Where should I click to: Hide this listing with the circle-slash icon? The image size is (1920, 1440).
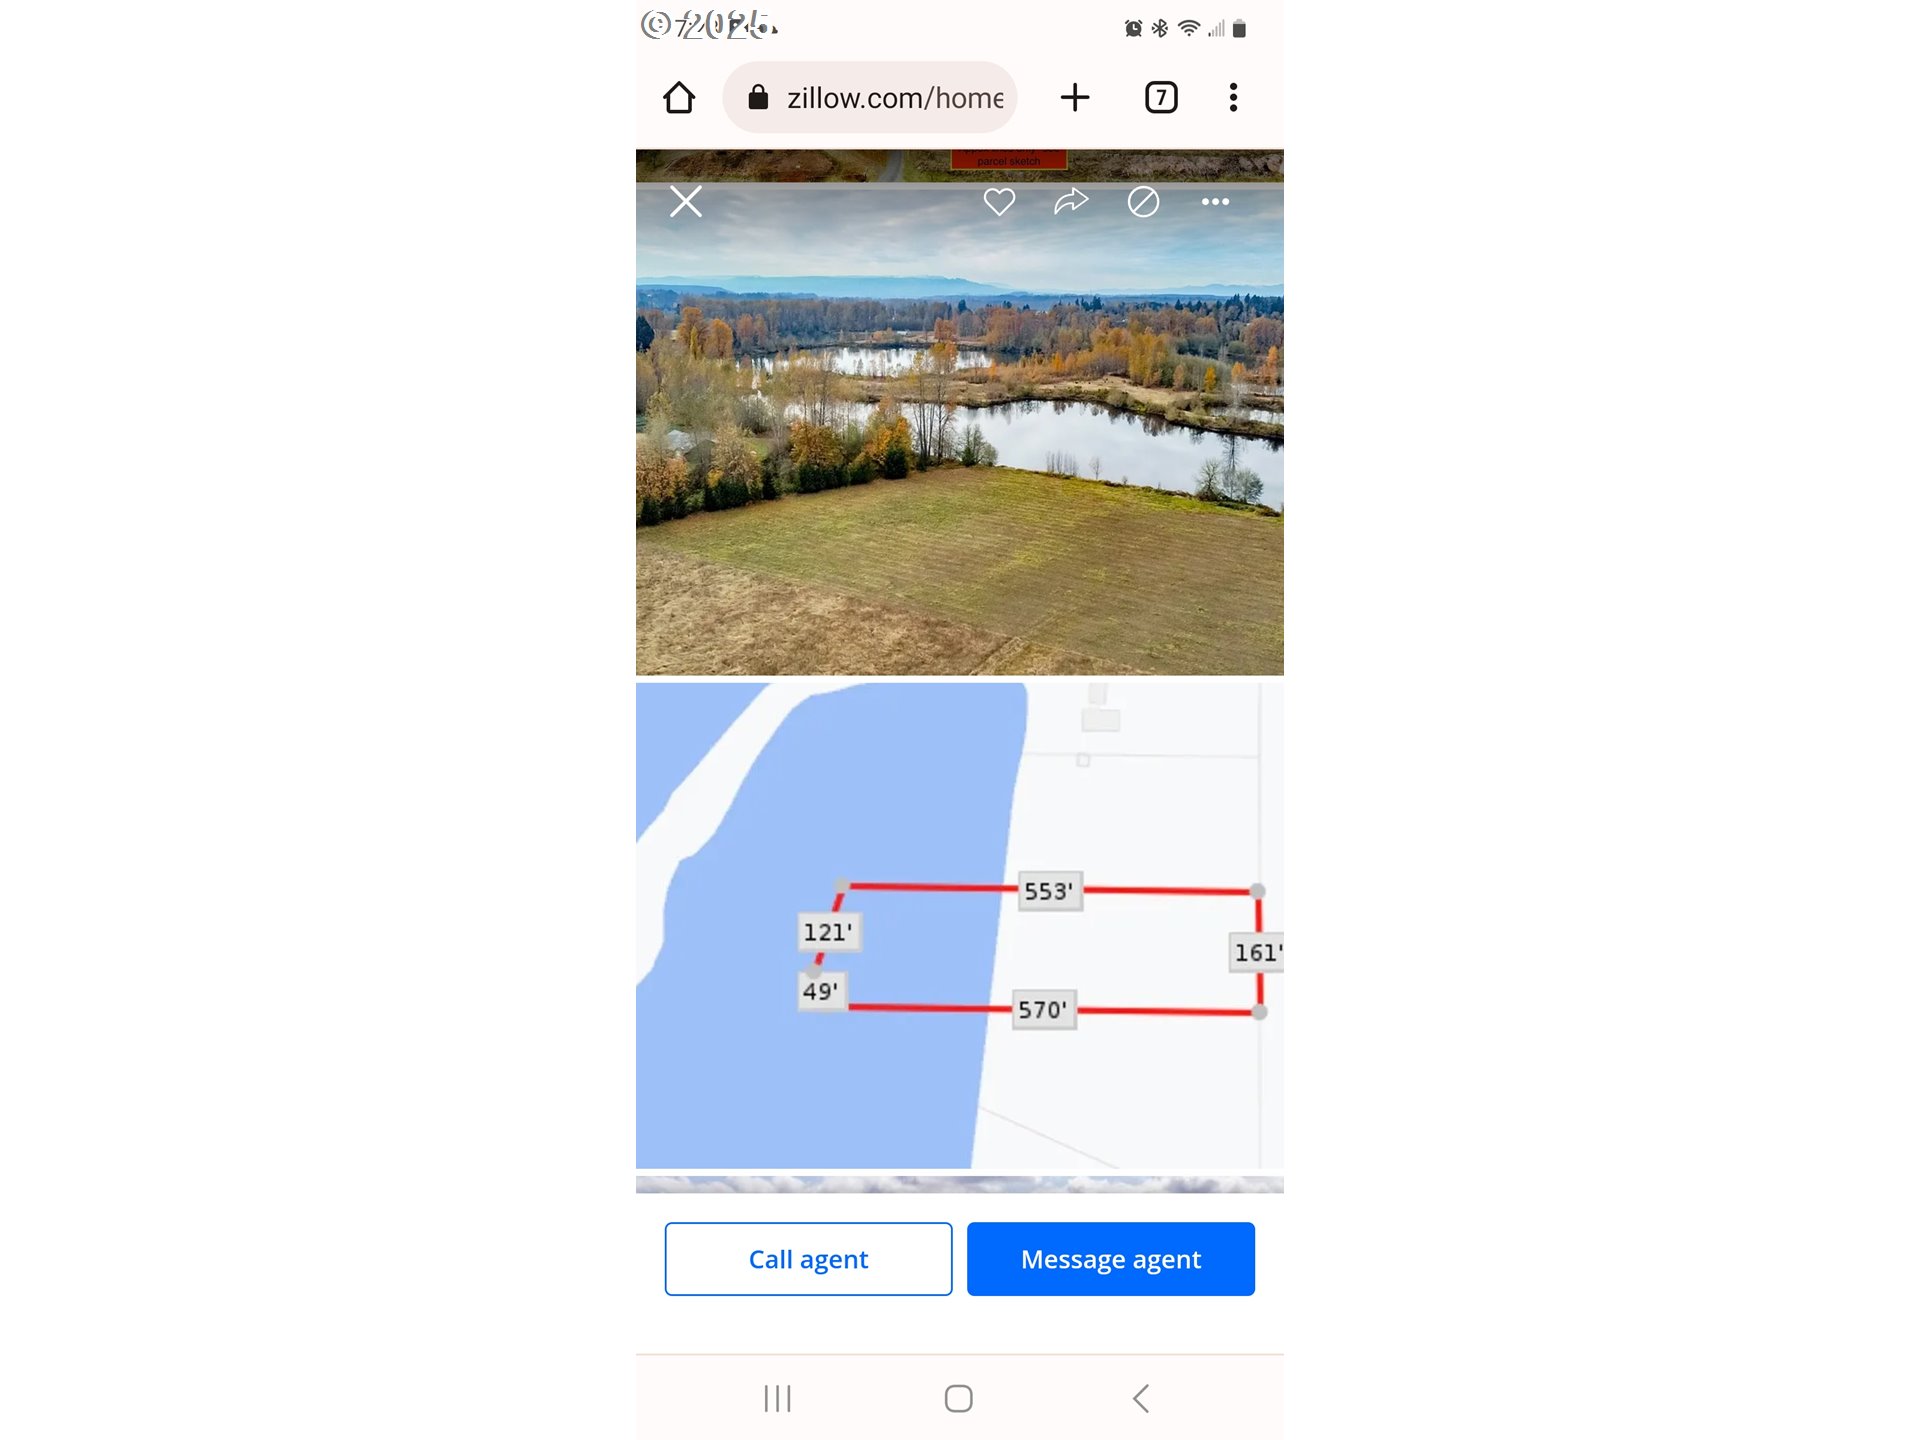click(1143, 202)
